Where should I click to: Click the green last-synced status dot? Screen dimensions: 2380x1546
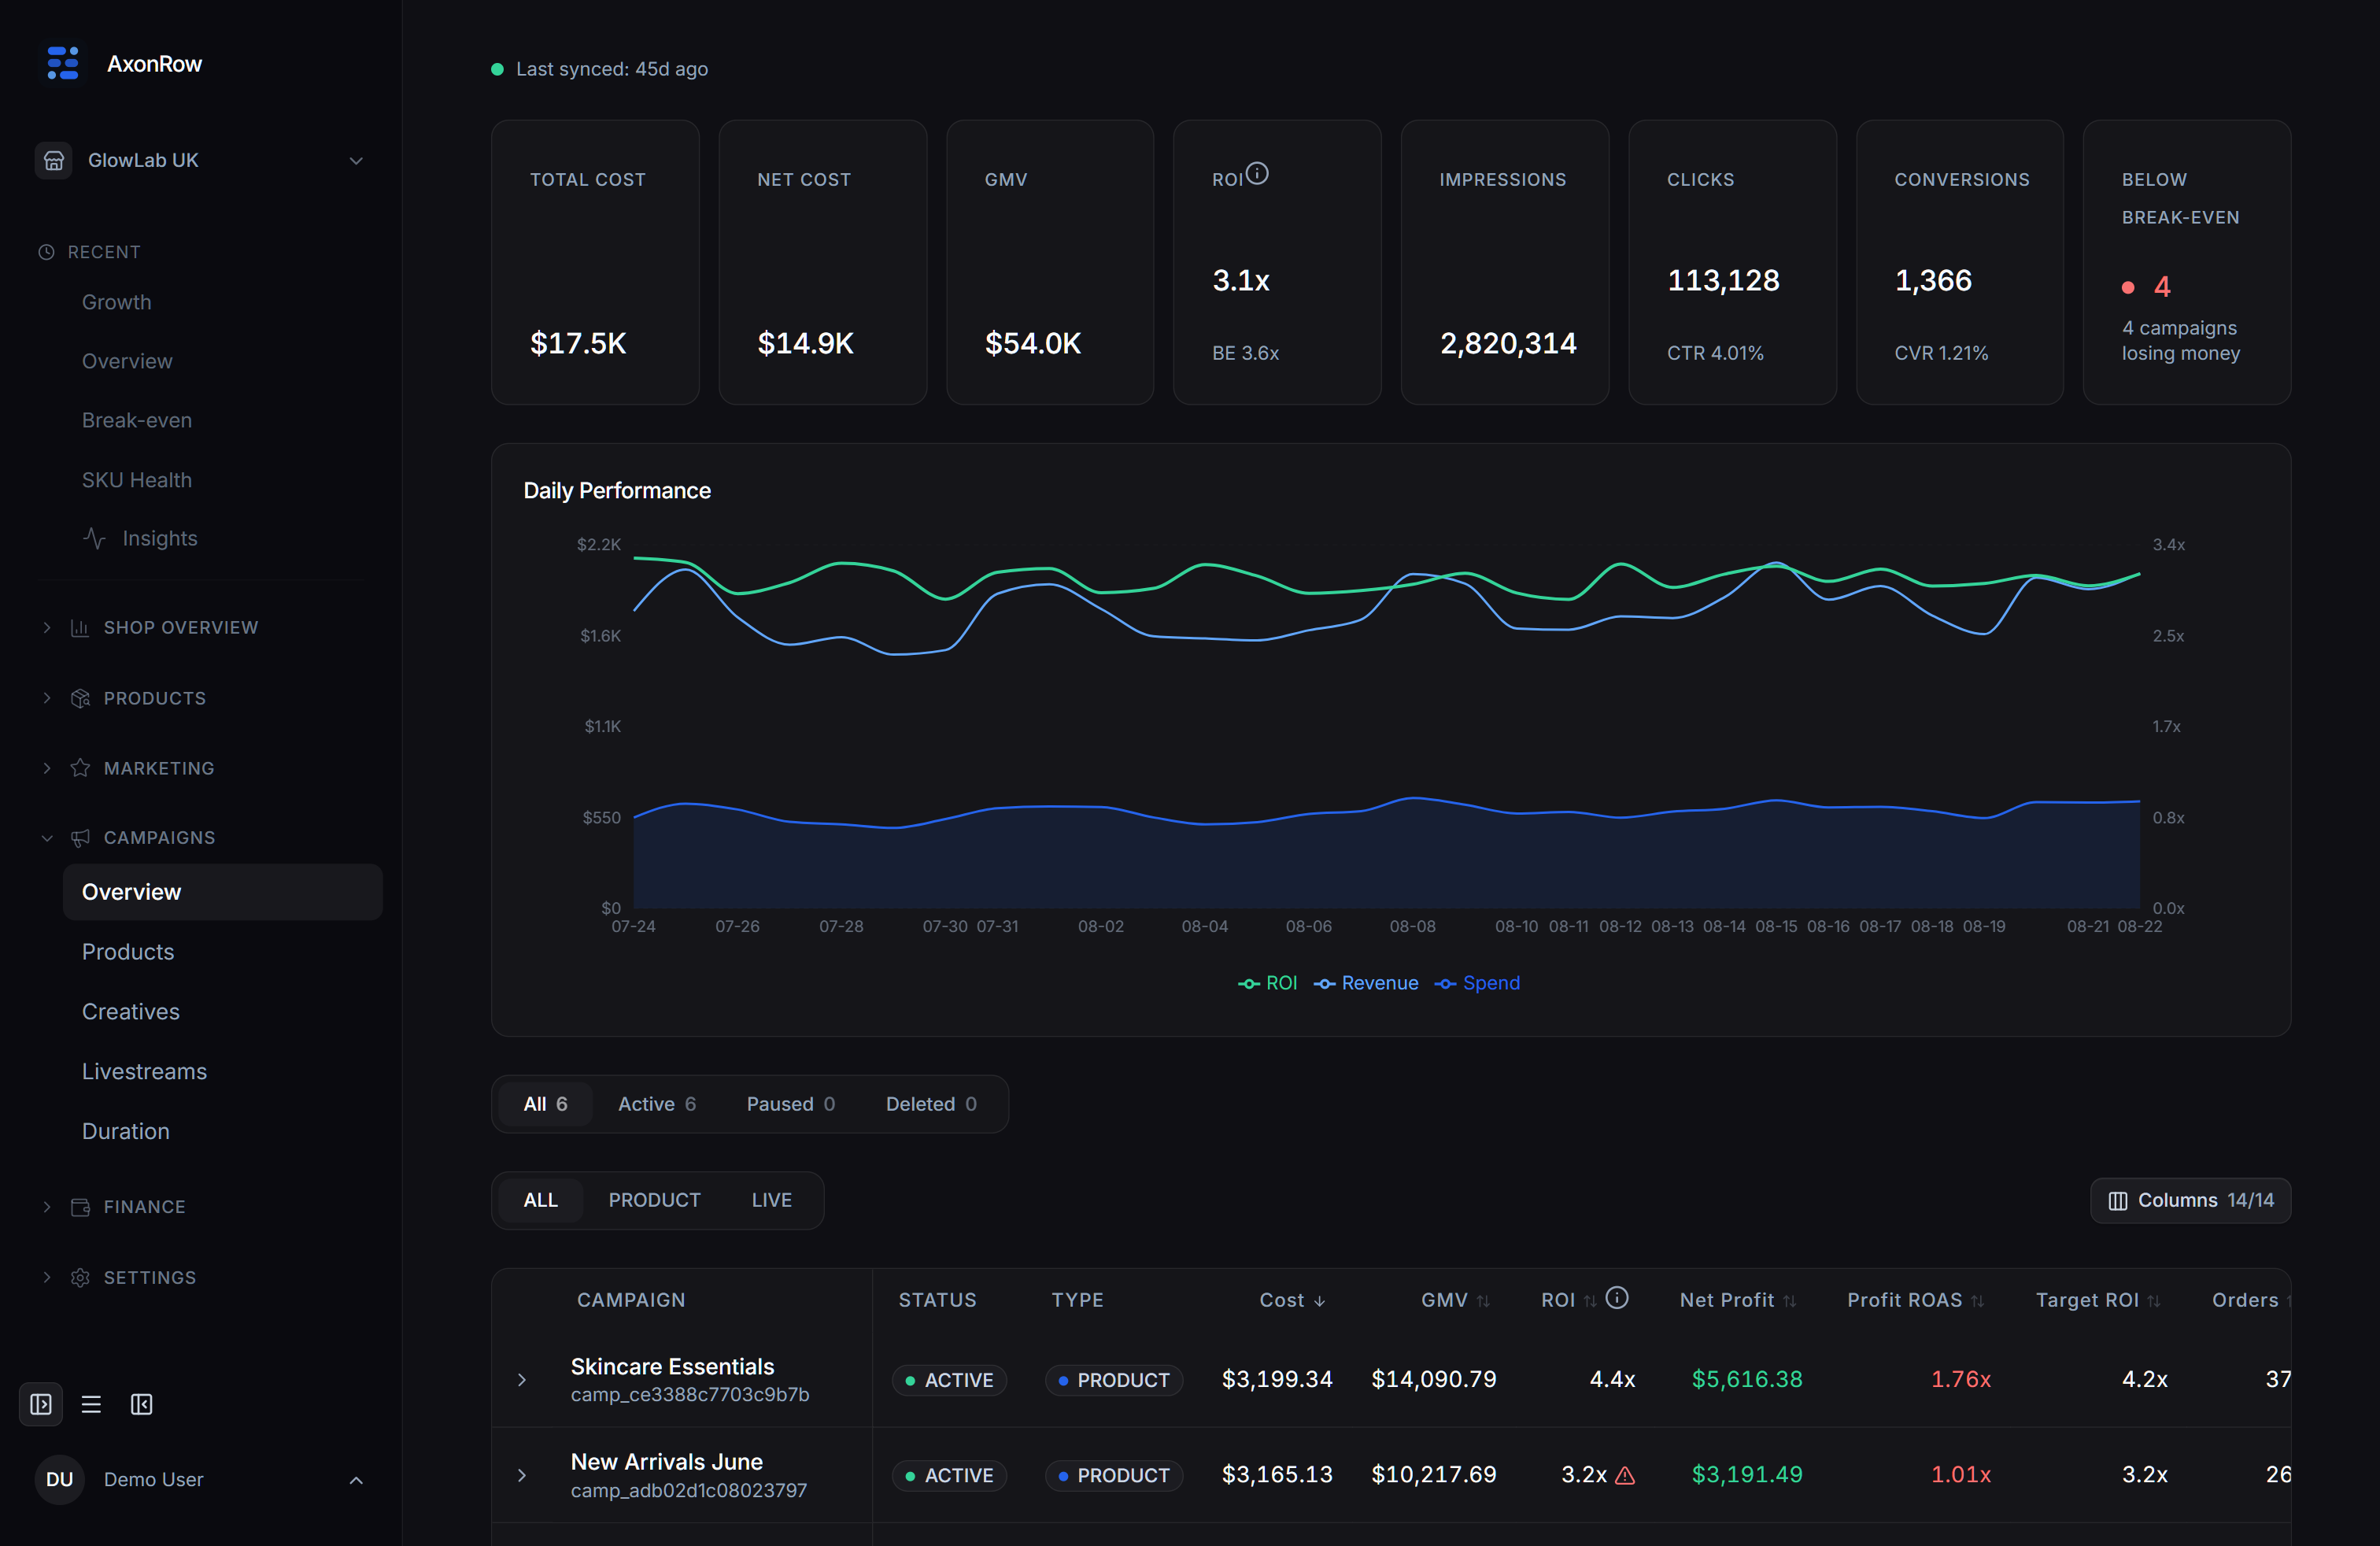click(x=497, y=69)
